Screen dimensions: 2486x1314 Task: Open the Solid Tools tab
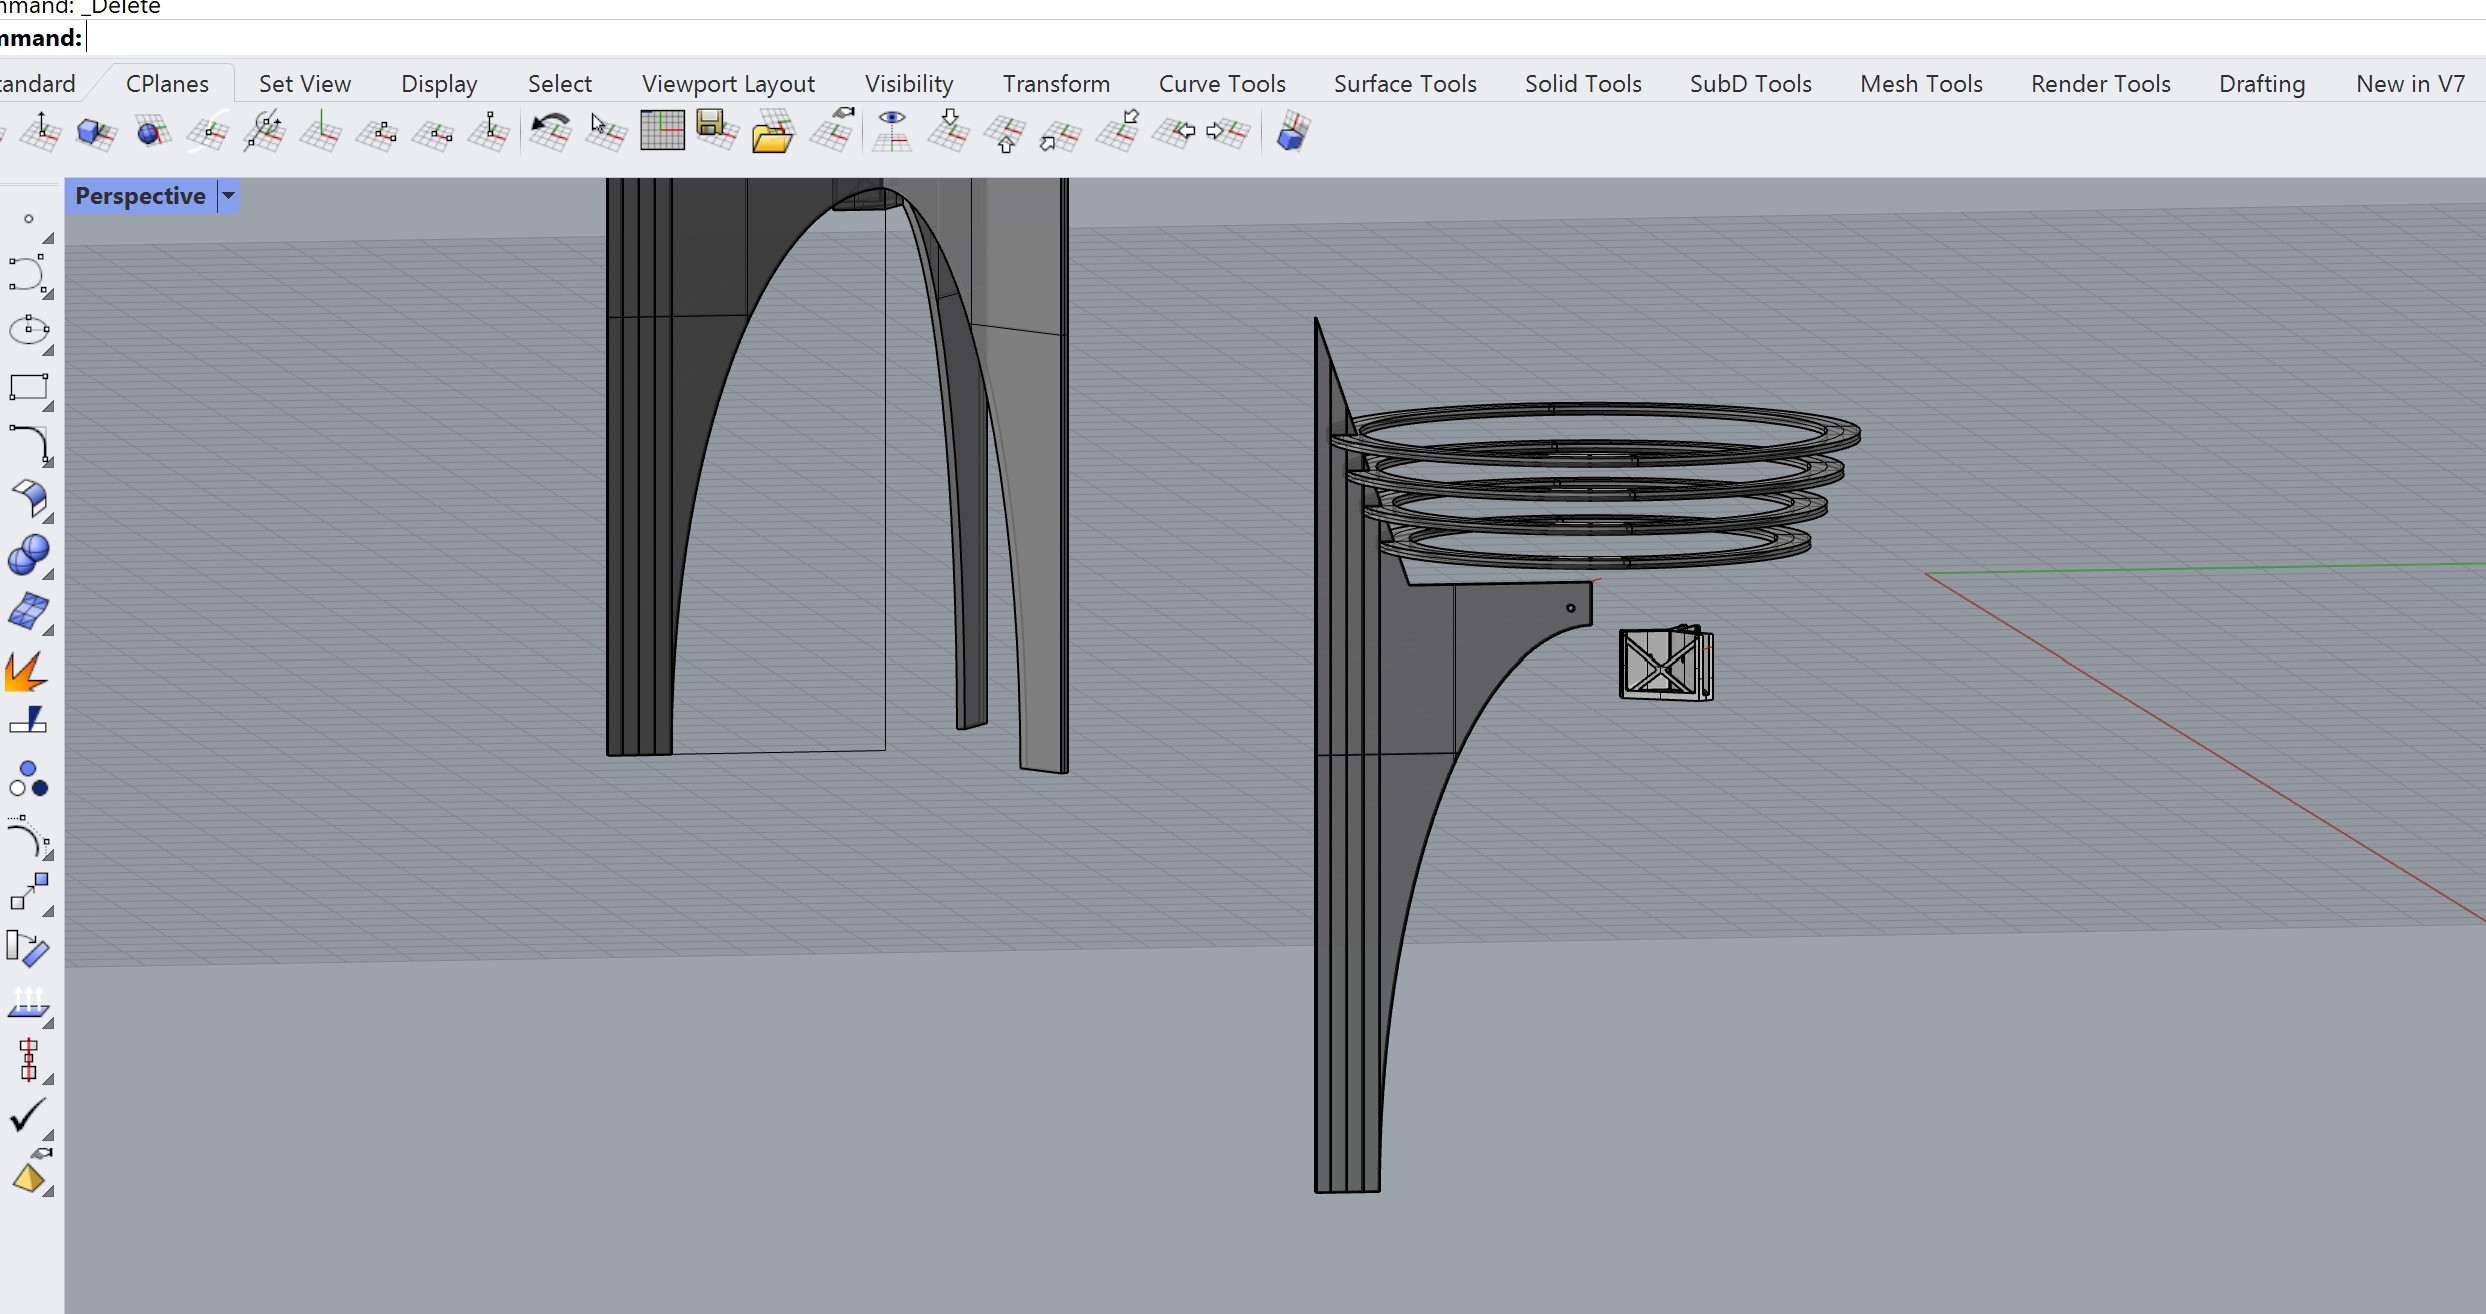(1583, 84)
